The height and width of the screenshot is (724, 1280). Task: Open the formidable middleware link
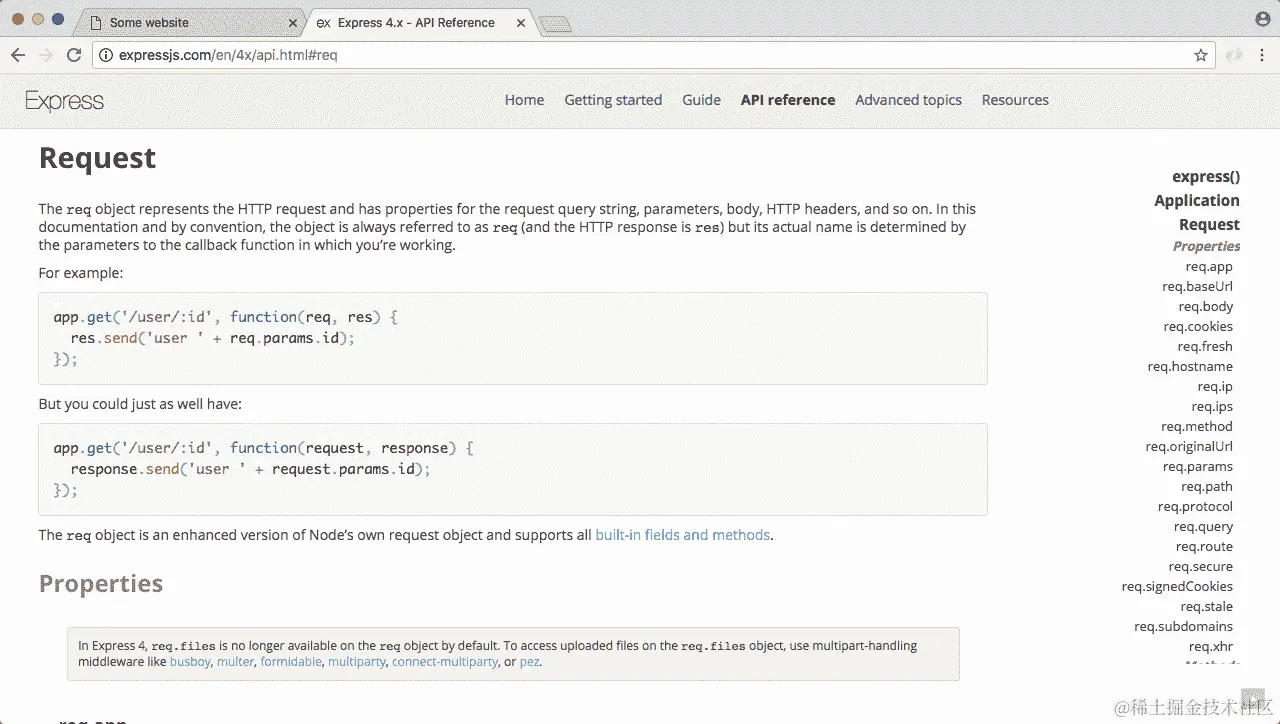291,662
